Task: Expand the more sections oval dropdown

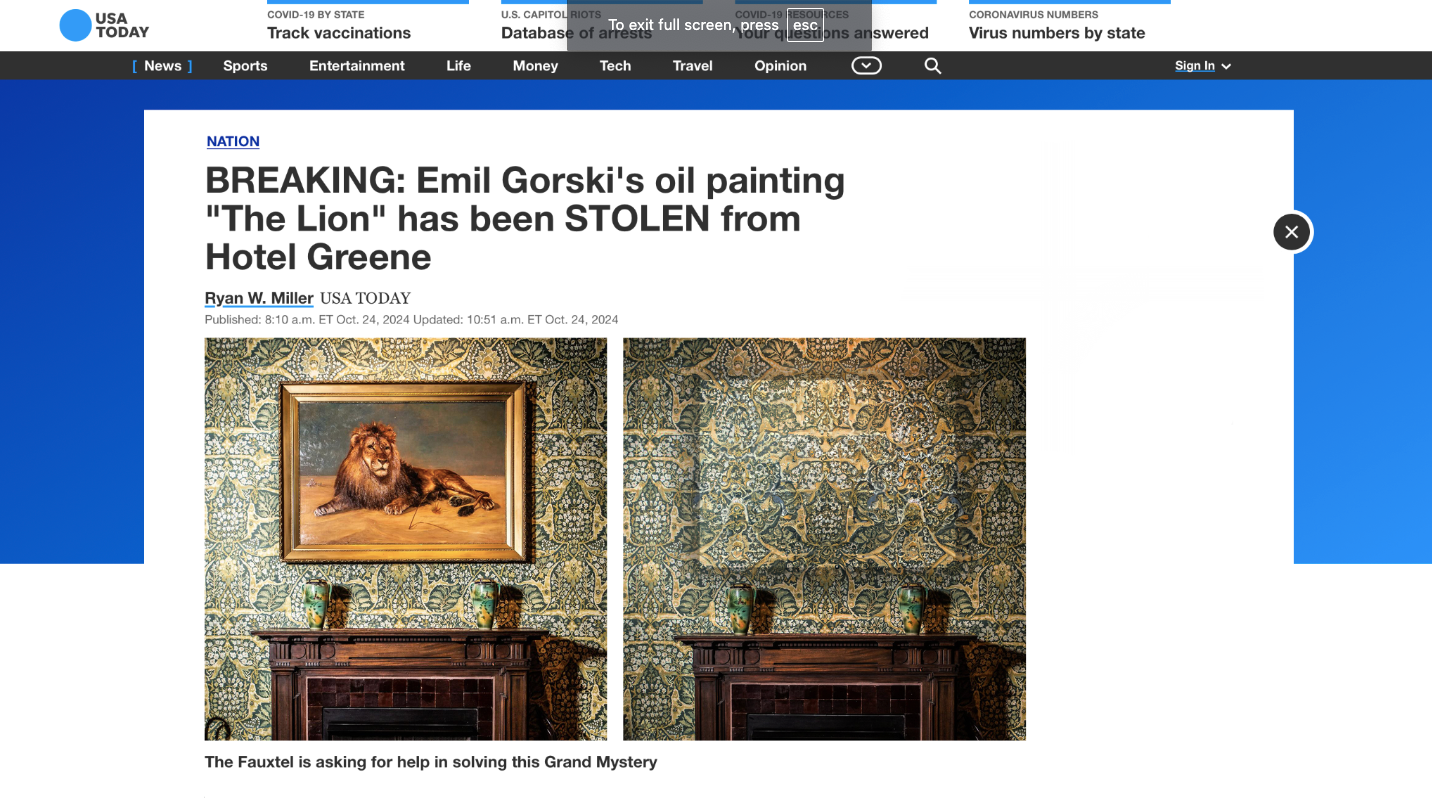Action: coord(866,66)
